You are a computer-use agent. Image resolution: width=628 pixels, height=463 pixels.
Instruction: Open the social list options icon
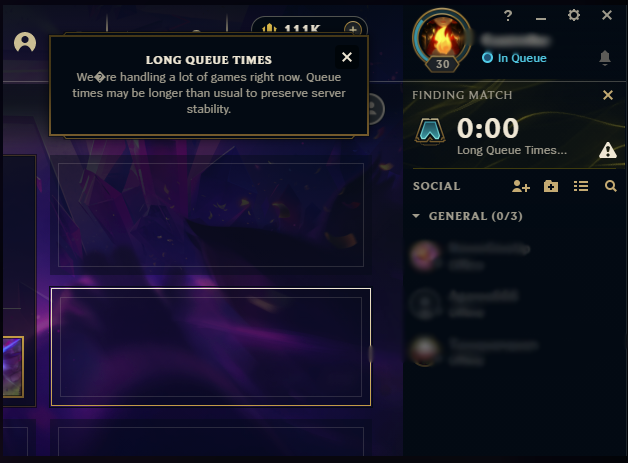(x=581, y=186)
